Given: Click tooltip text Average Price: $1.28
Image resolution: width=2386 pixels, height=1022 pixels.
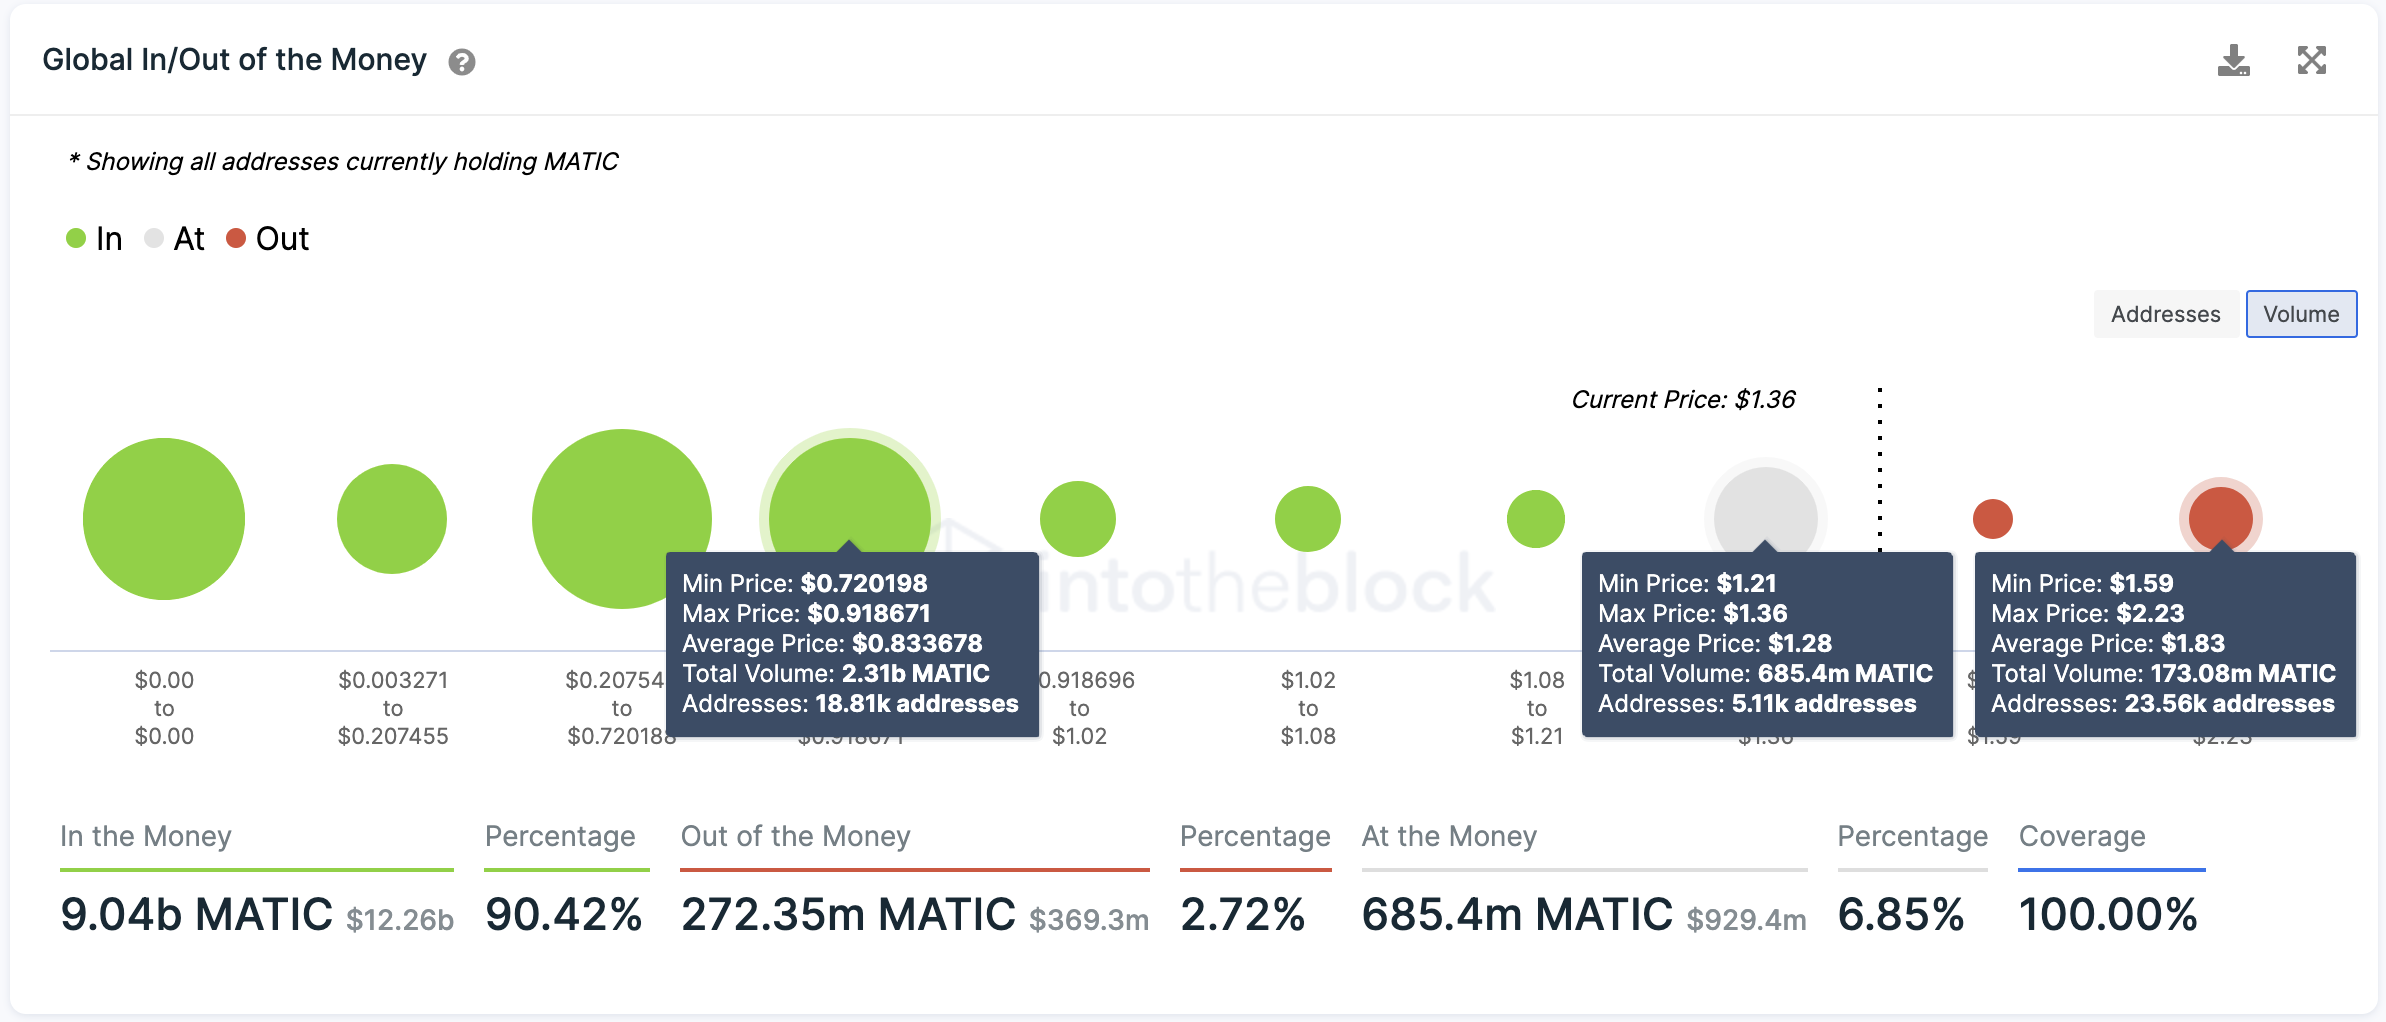Looking at the screenshot, I should (x=1715, y=644).
